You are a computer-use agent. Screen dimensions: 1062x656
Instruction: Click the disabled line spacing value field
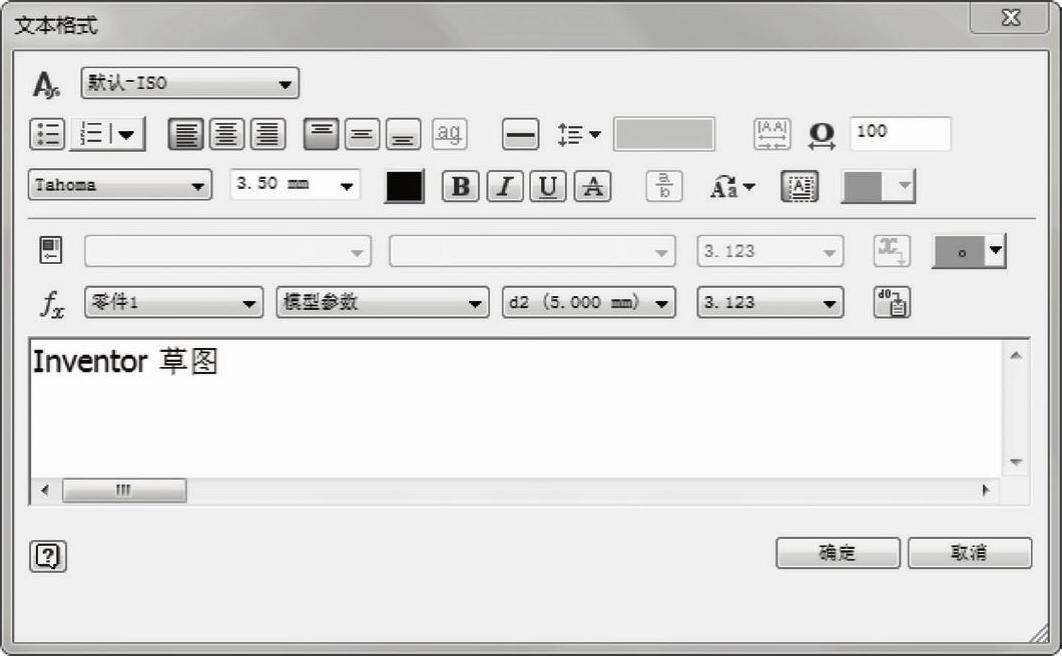click(x=664, y=134)
